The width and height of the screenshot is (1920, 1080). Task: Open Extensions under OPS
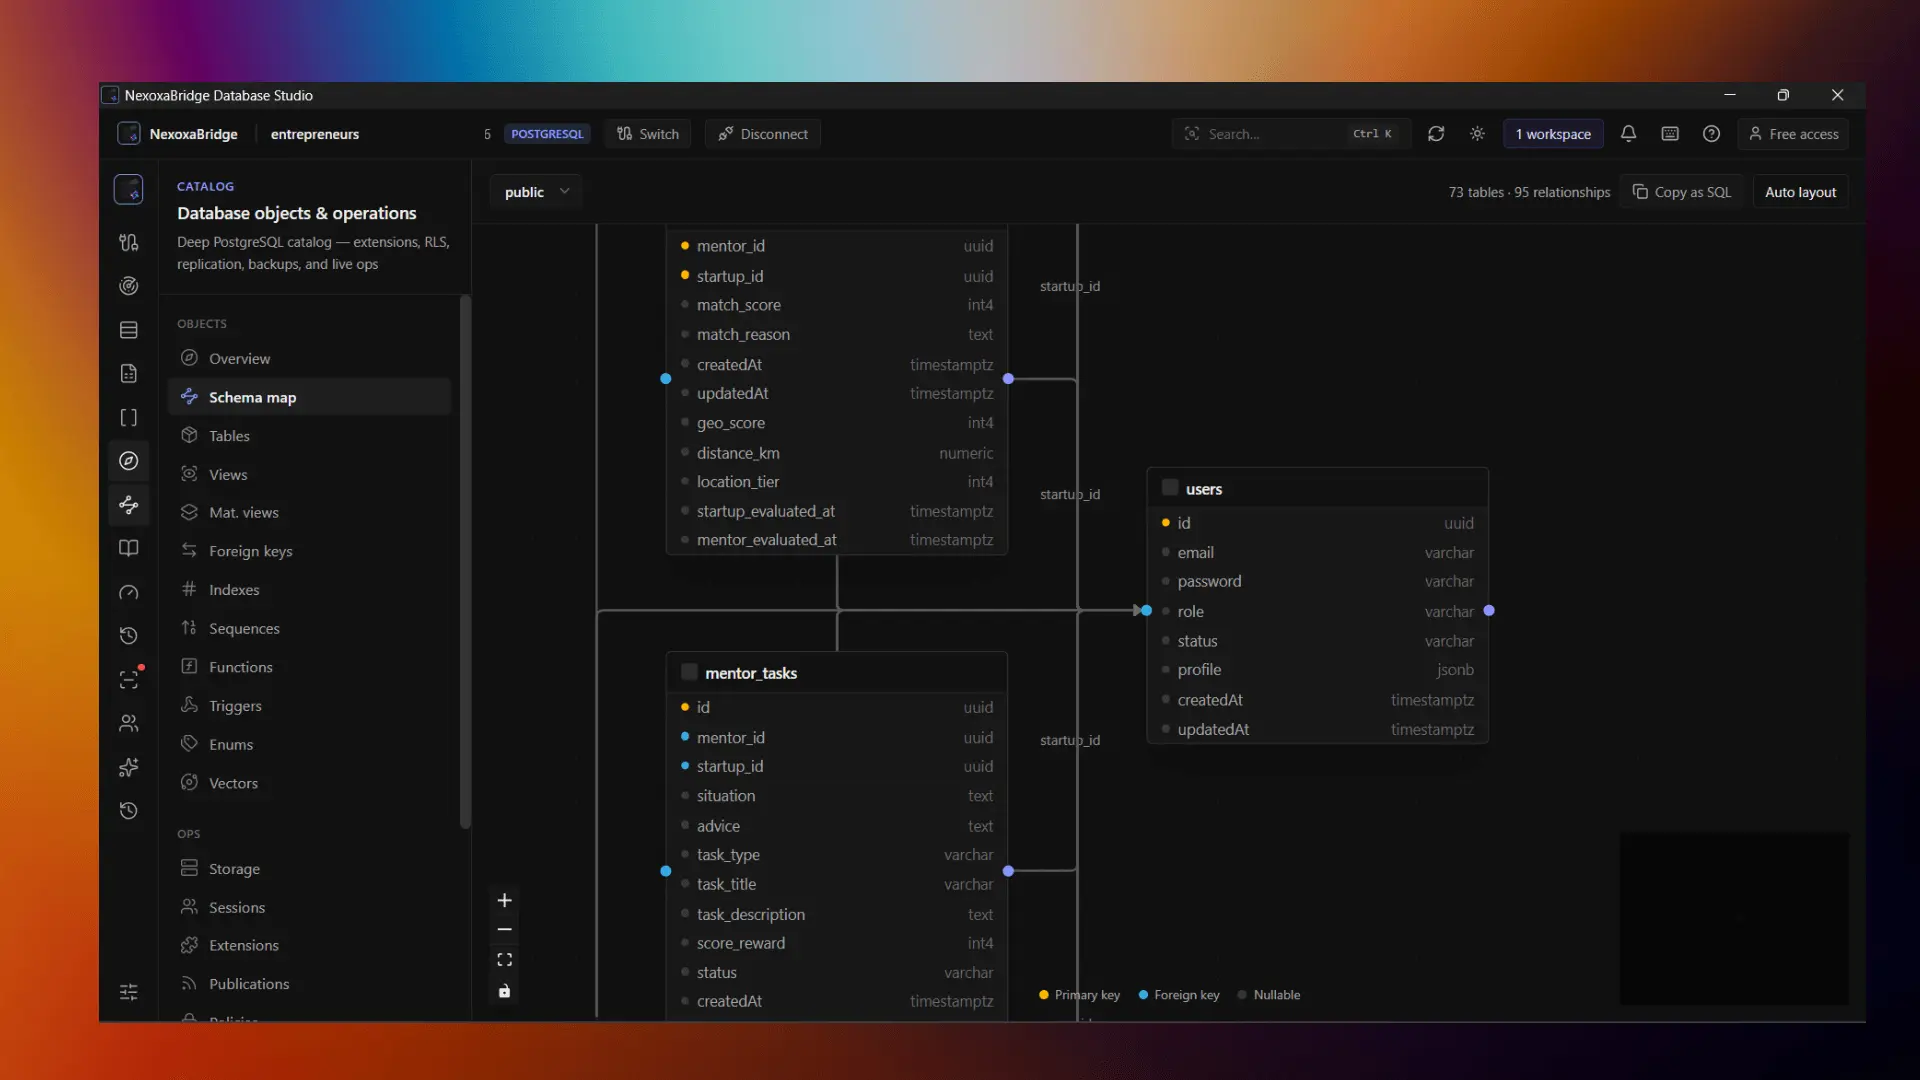(x=310, y=946)
